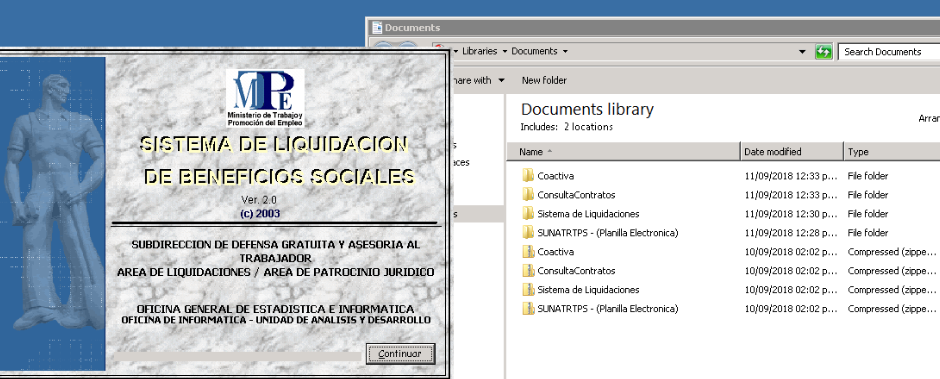
Task: Click the '2 locations' link
Action: click(588, 127)
